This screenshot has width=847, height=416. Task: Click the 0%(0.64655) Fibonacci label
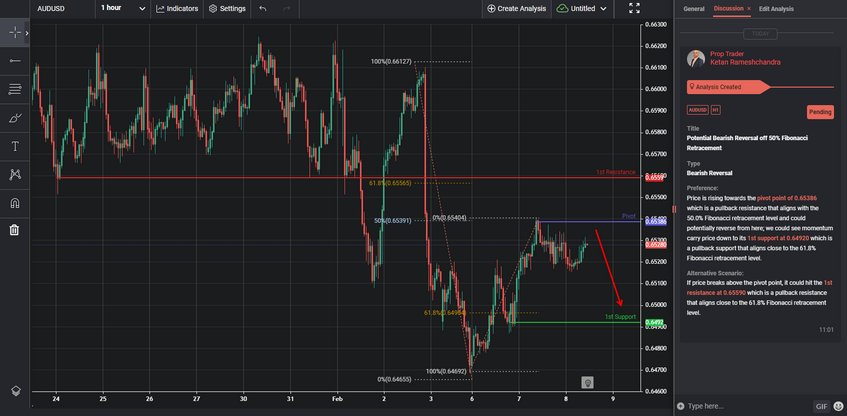[x=394, y=379]
